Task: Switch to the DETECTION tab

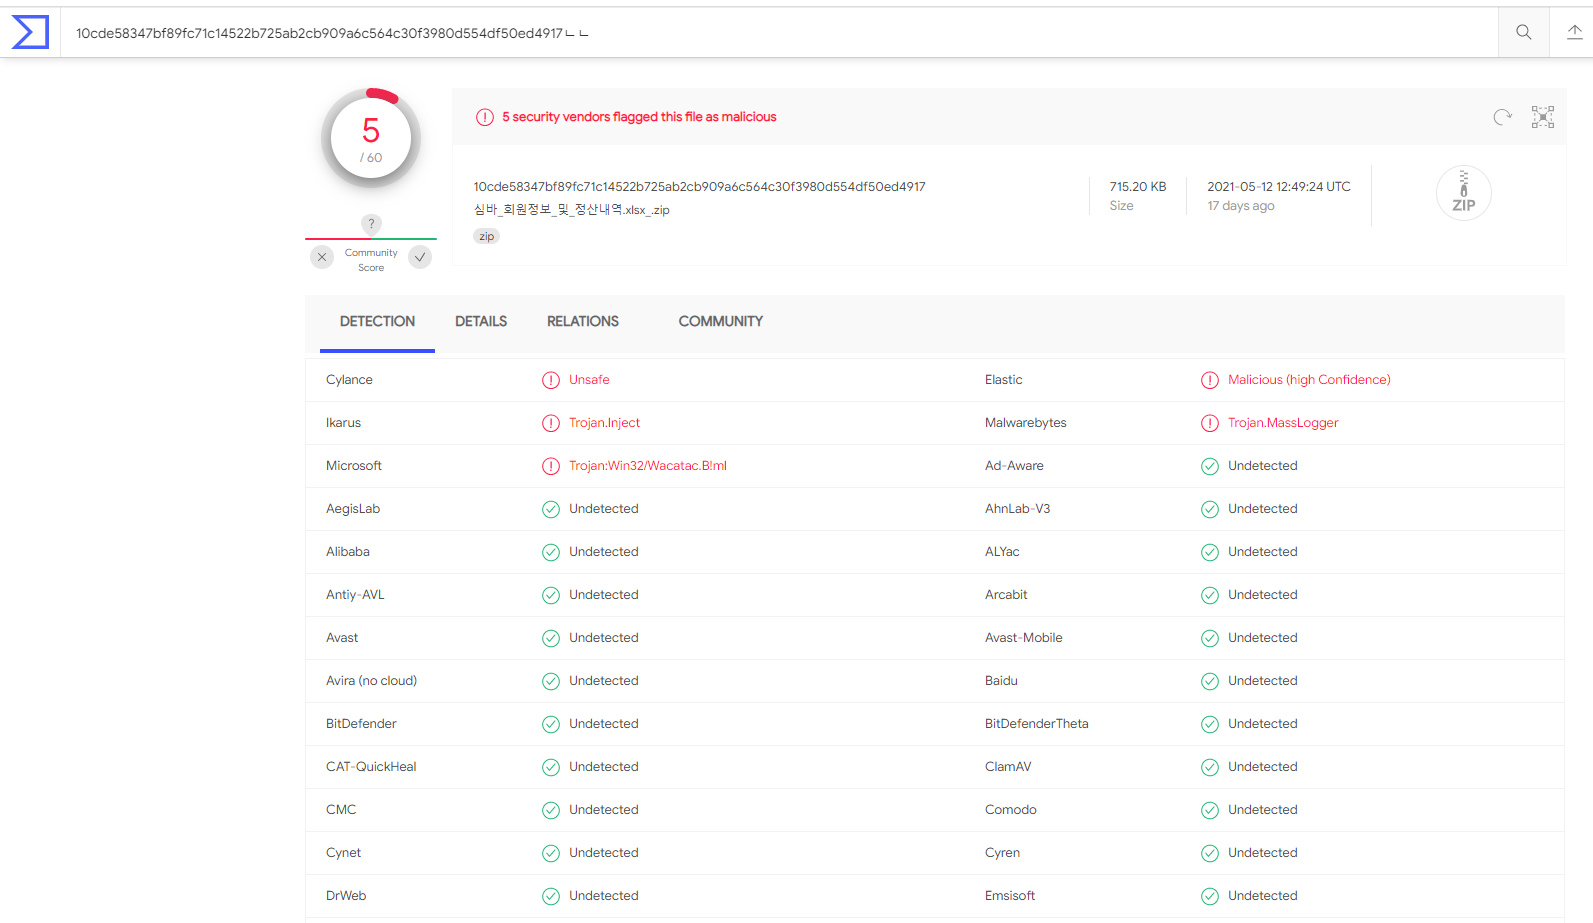Action: [x=377, y=322]
